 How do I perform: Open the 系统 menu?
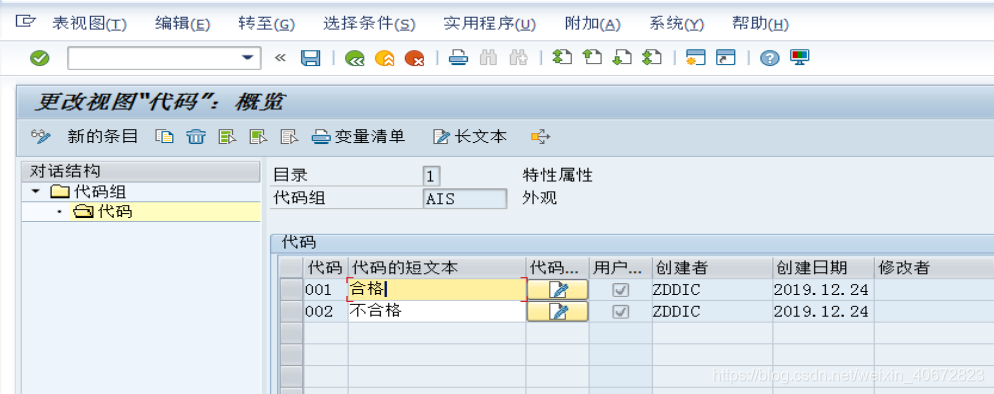[x=676, y=24]
